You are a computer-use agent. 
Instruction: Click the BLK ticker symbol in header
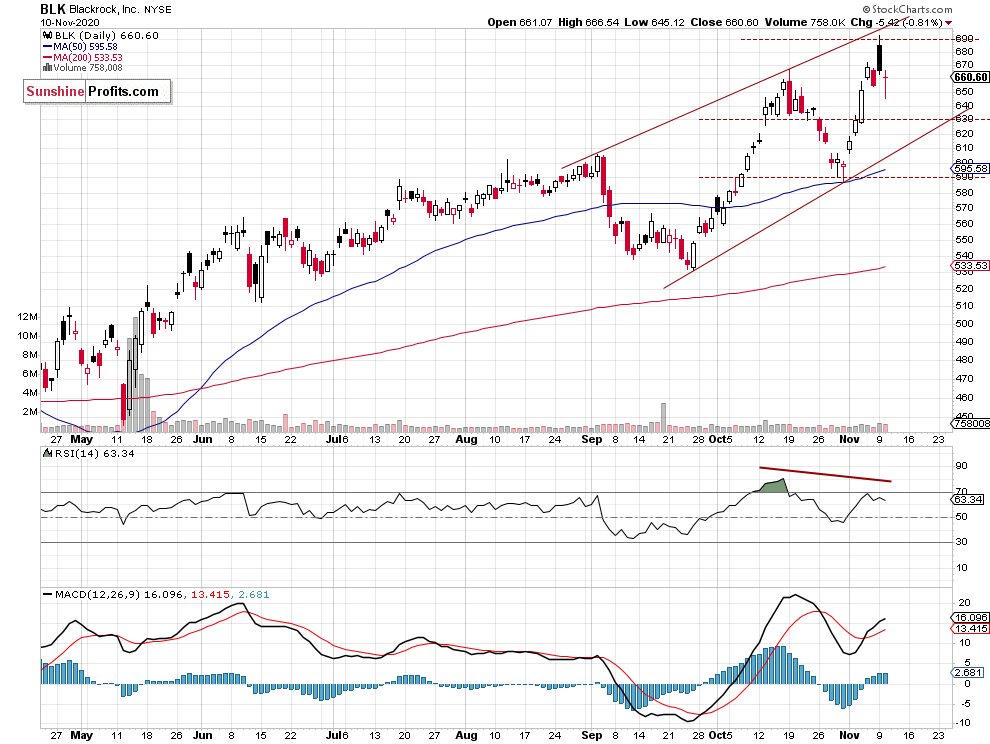(52, 9)
